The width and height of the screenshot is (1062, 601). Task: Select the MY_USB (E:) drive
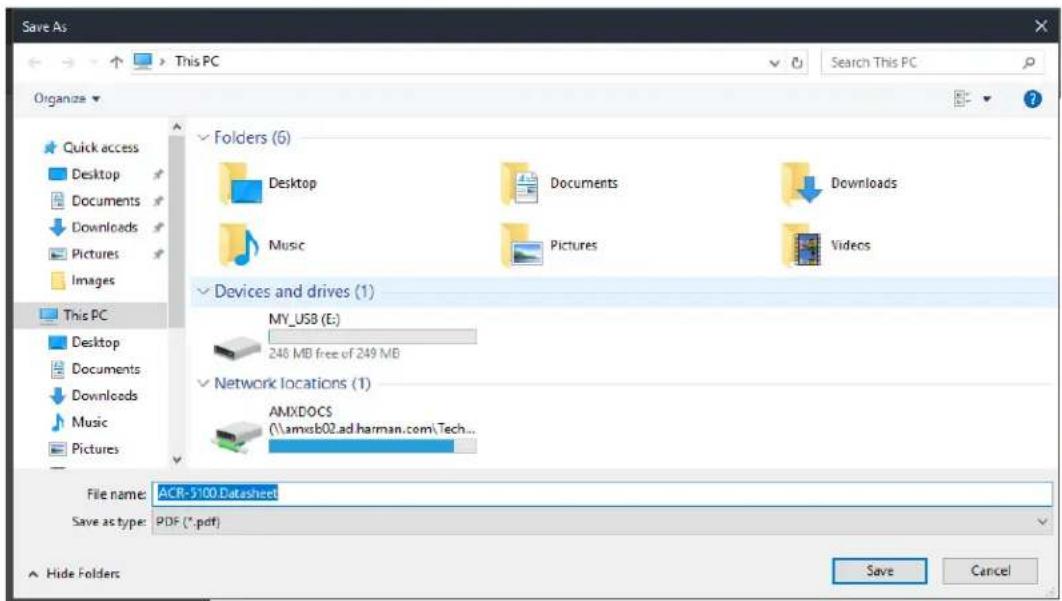click(x=344, y=337)
